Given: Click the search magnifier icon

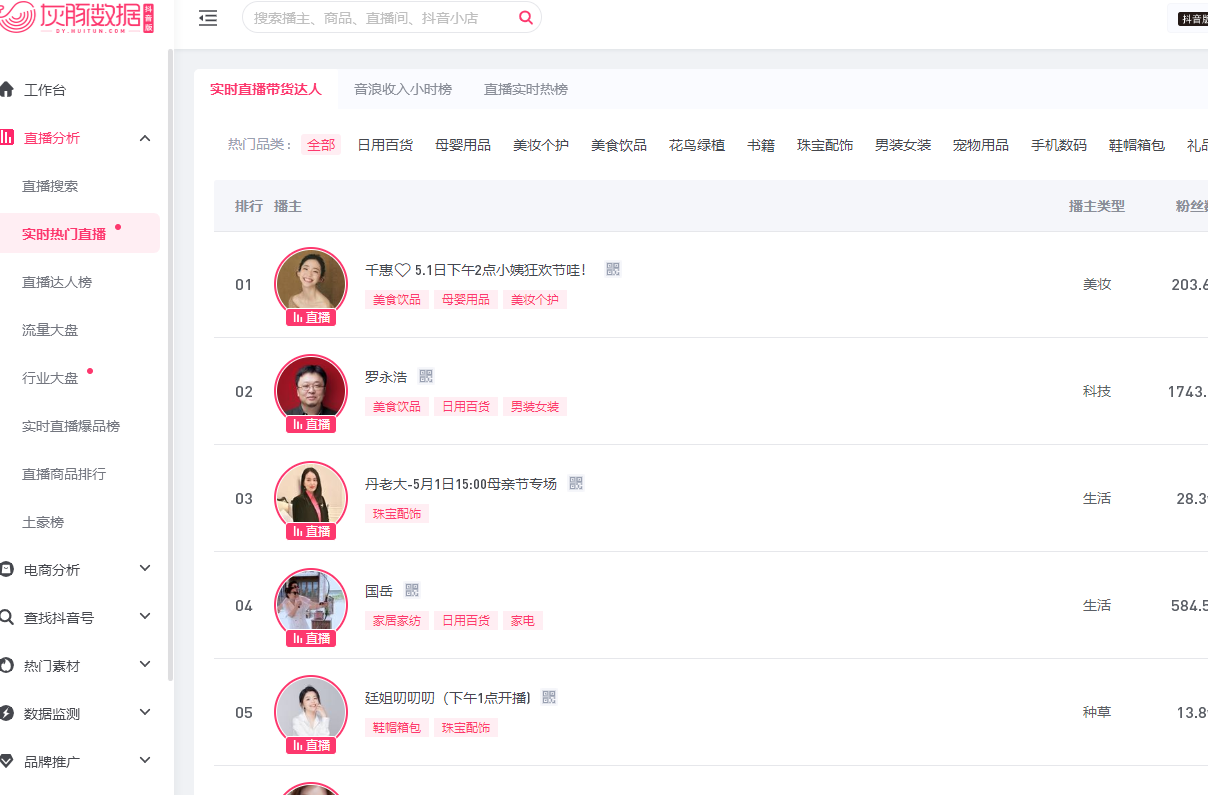Looking at the screenshot, I should click(x=526, y=18).
